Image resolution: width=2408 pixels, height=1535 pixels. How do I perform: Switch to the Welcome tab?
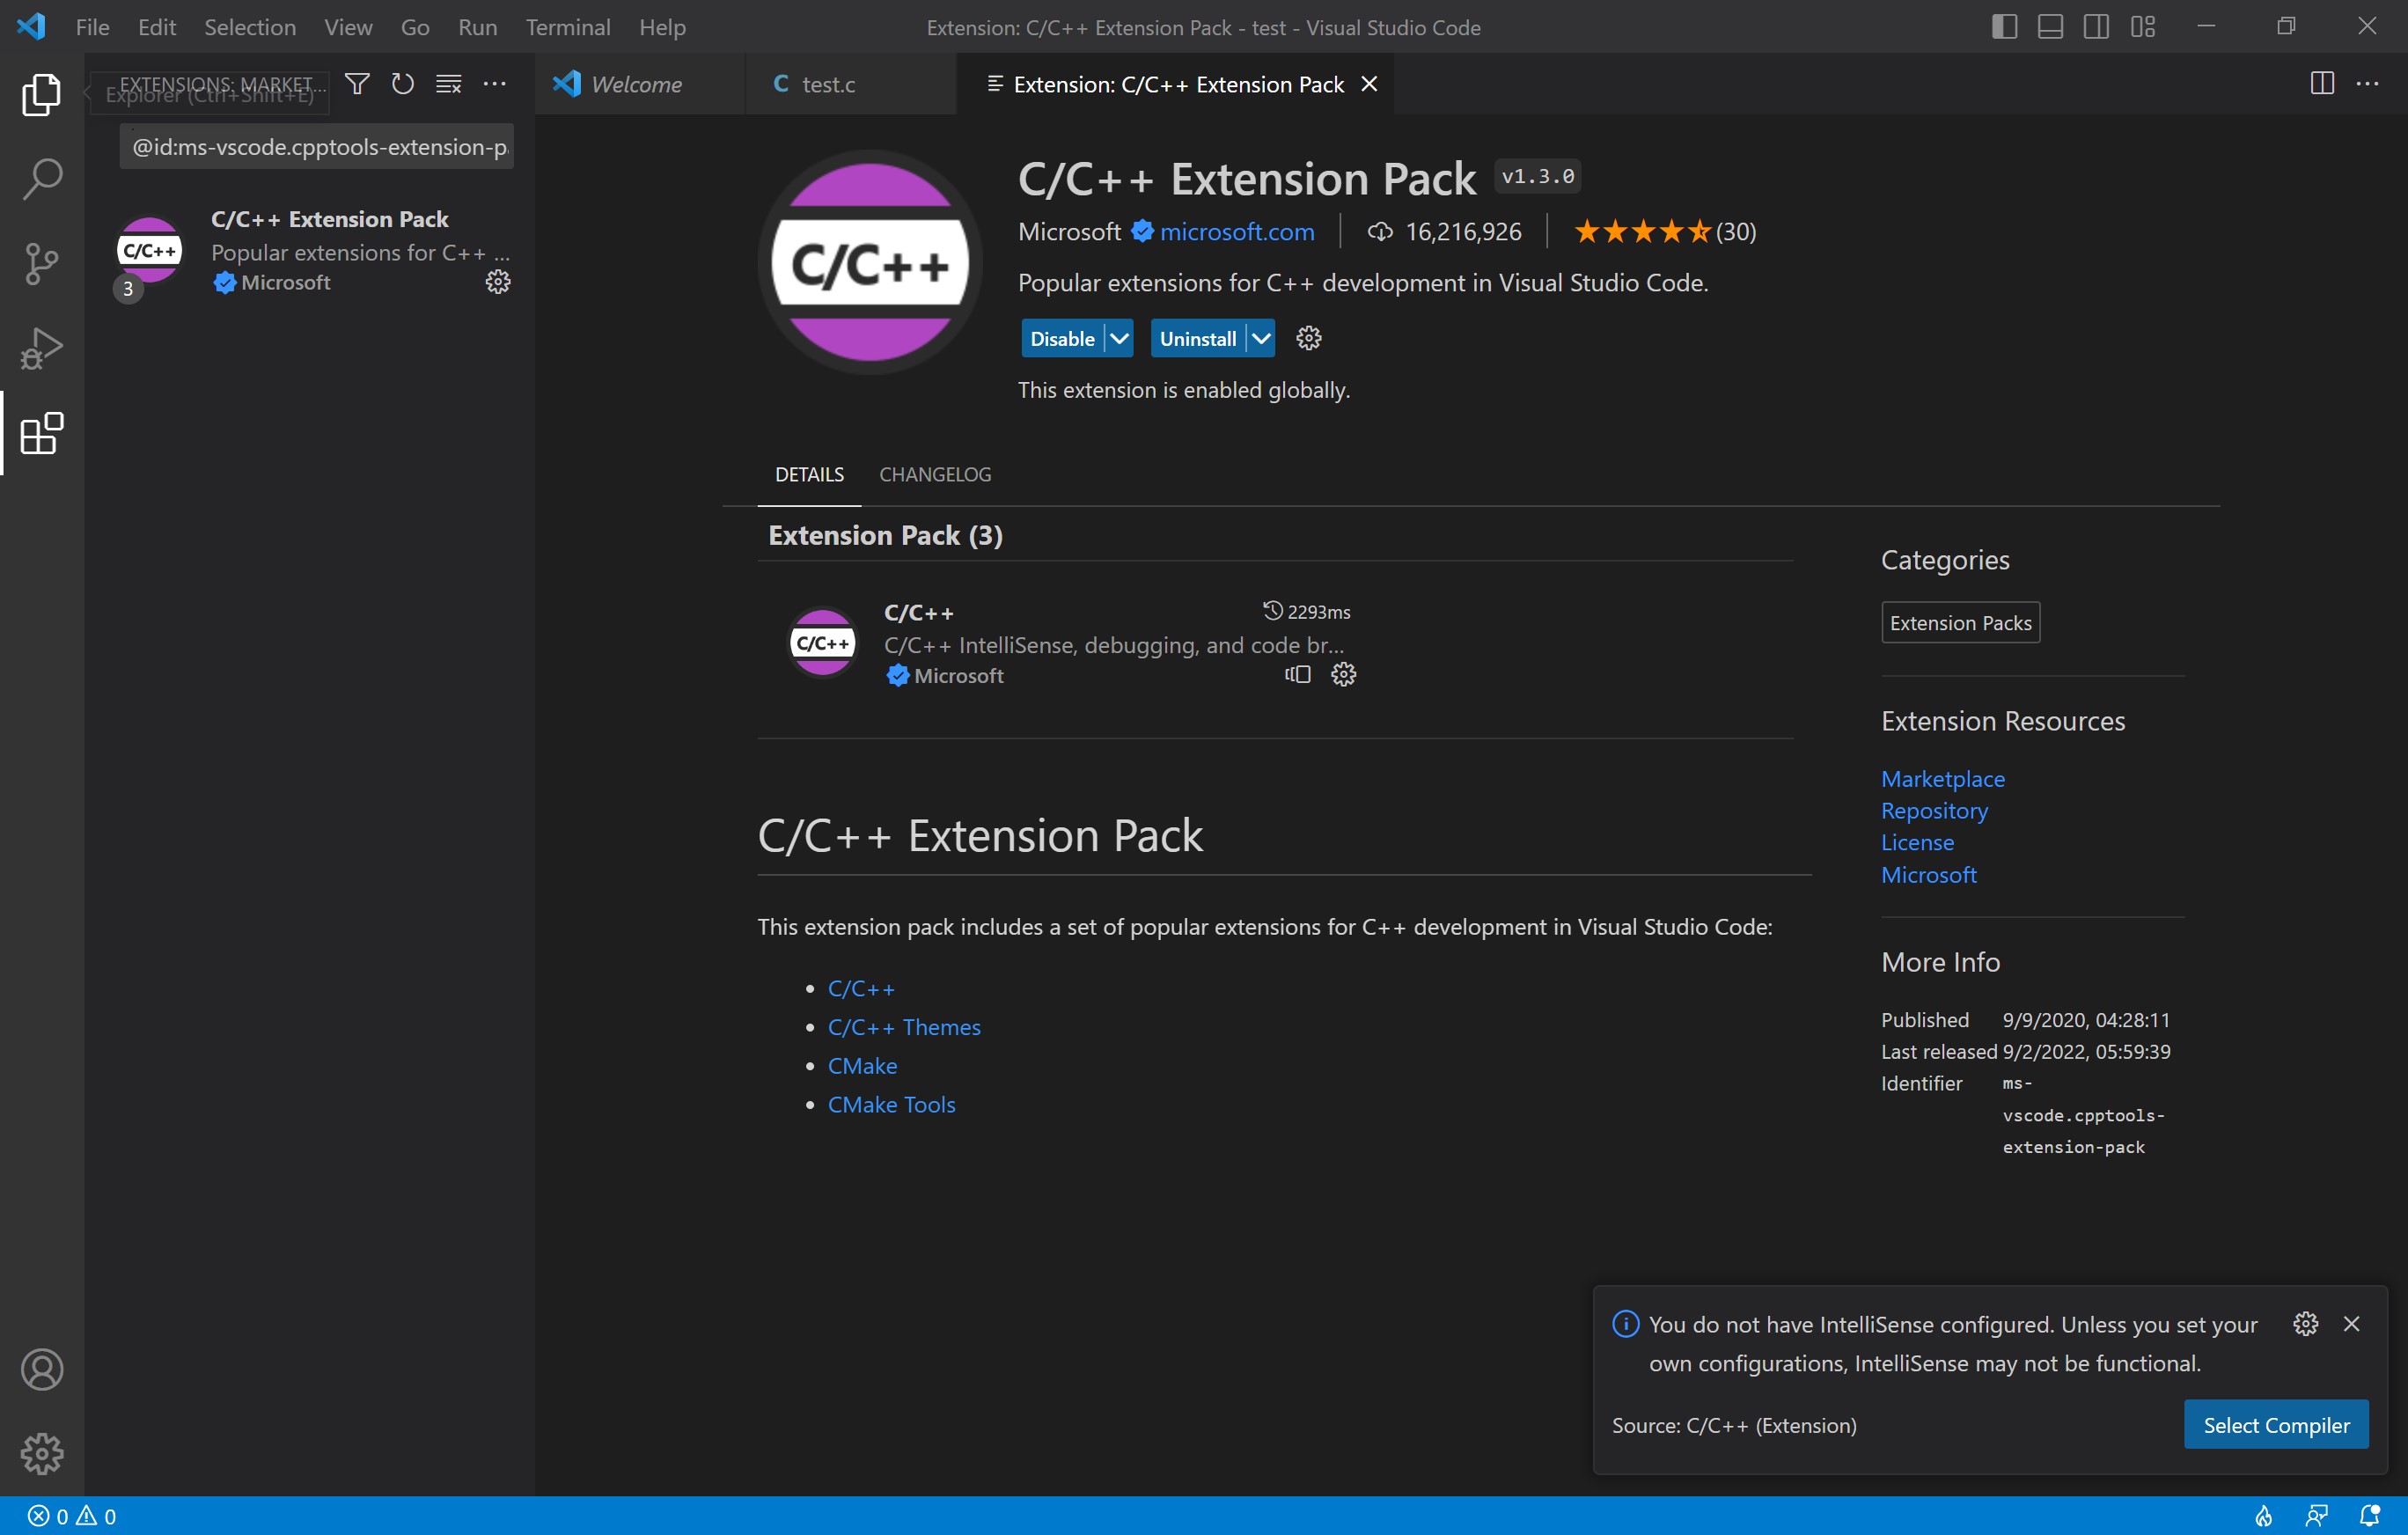click(x=640, y=84)
